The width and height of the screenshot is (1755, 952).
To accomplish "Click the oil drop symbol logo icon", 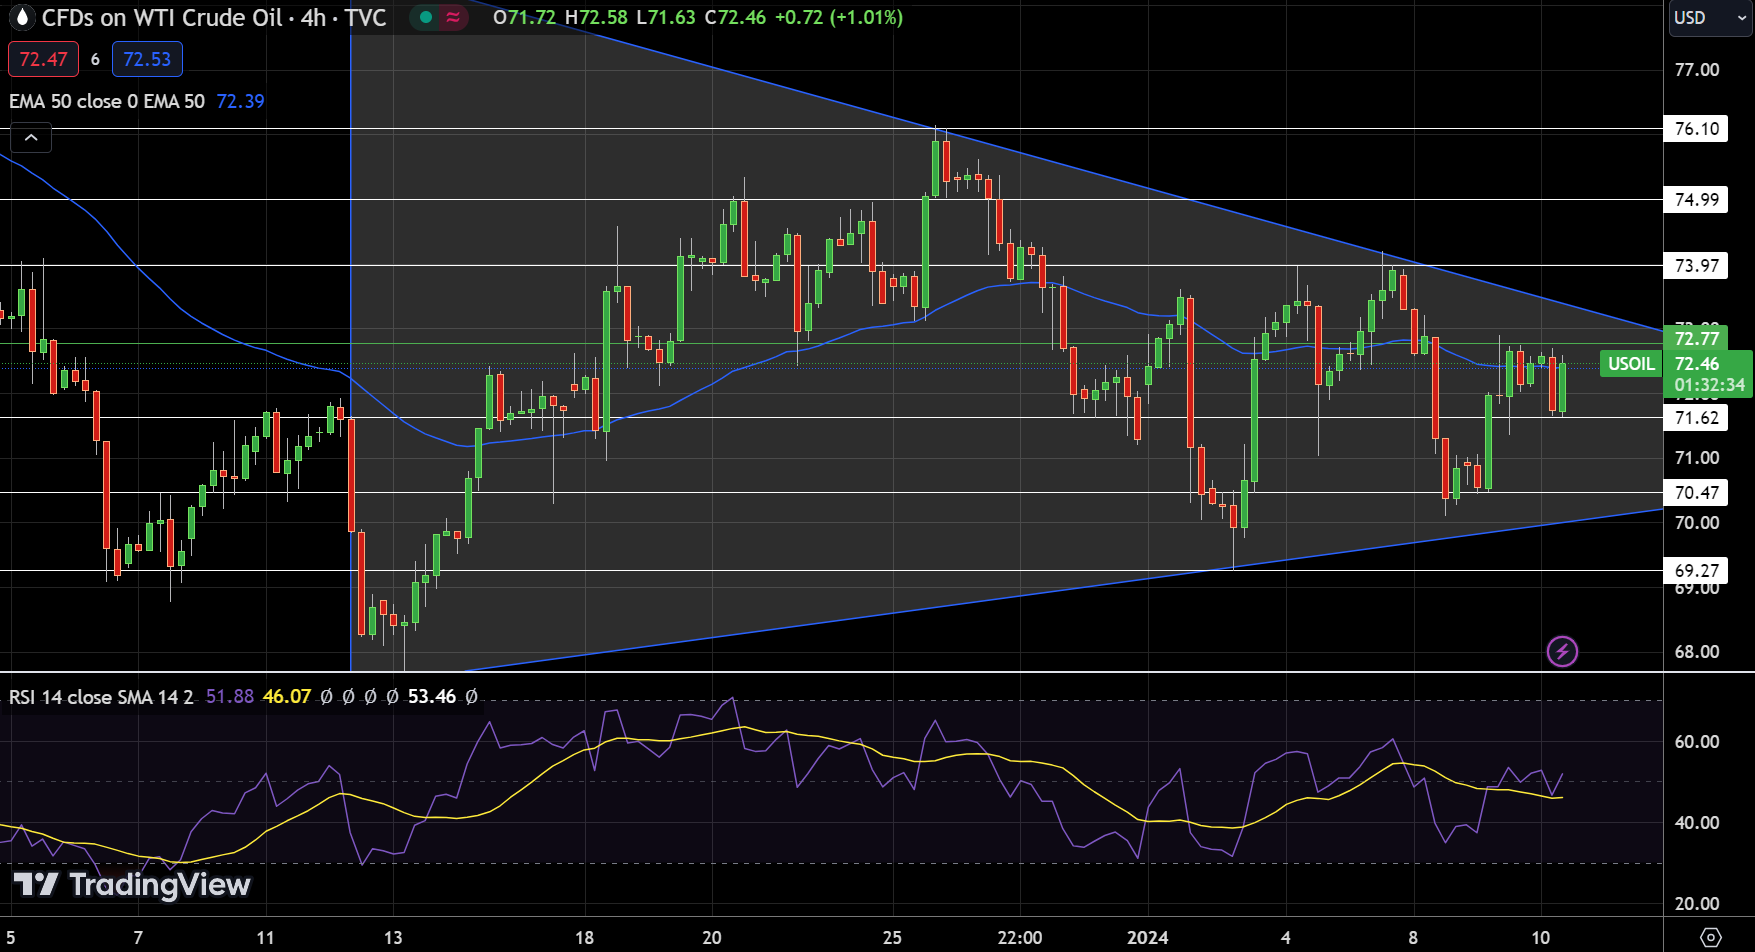I will [21, 18].
